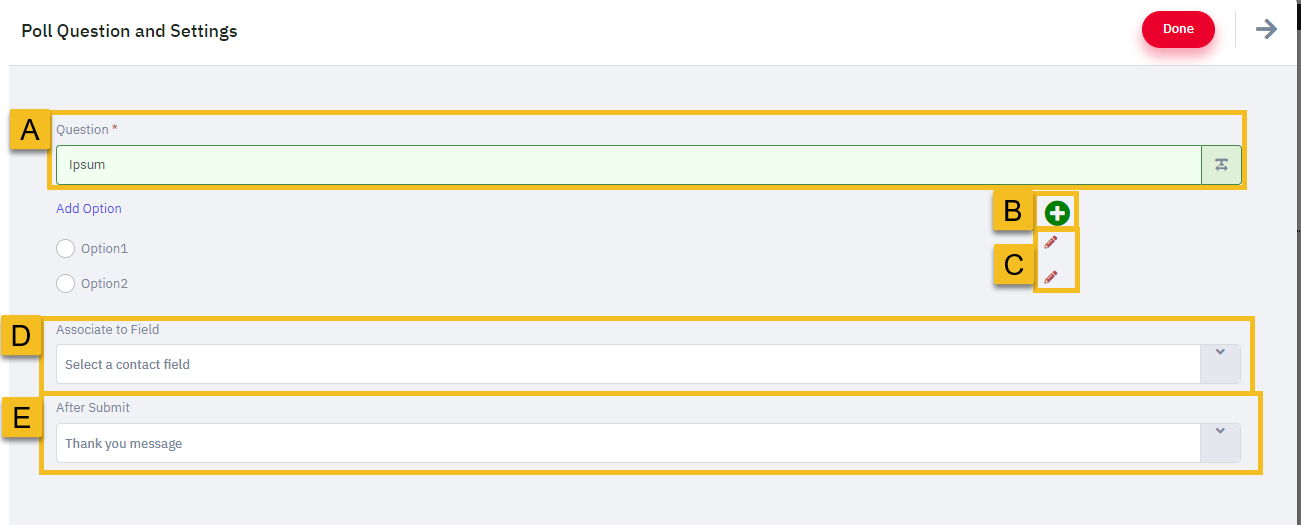Click the Option2 text label
The image size is (1301, 525).
pos(104,283)
